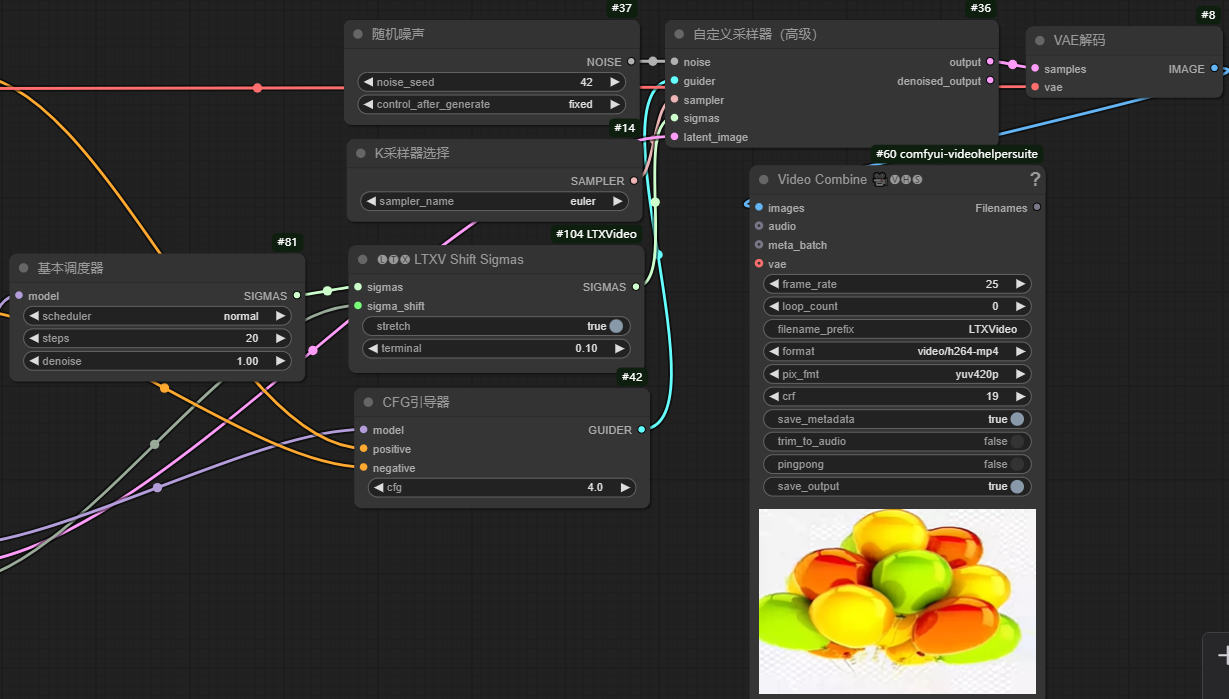Click the #81 badge above 基本调度器
The height and width of the screenshot is (699, 1229).
[287, 242]
